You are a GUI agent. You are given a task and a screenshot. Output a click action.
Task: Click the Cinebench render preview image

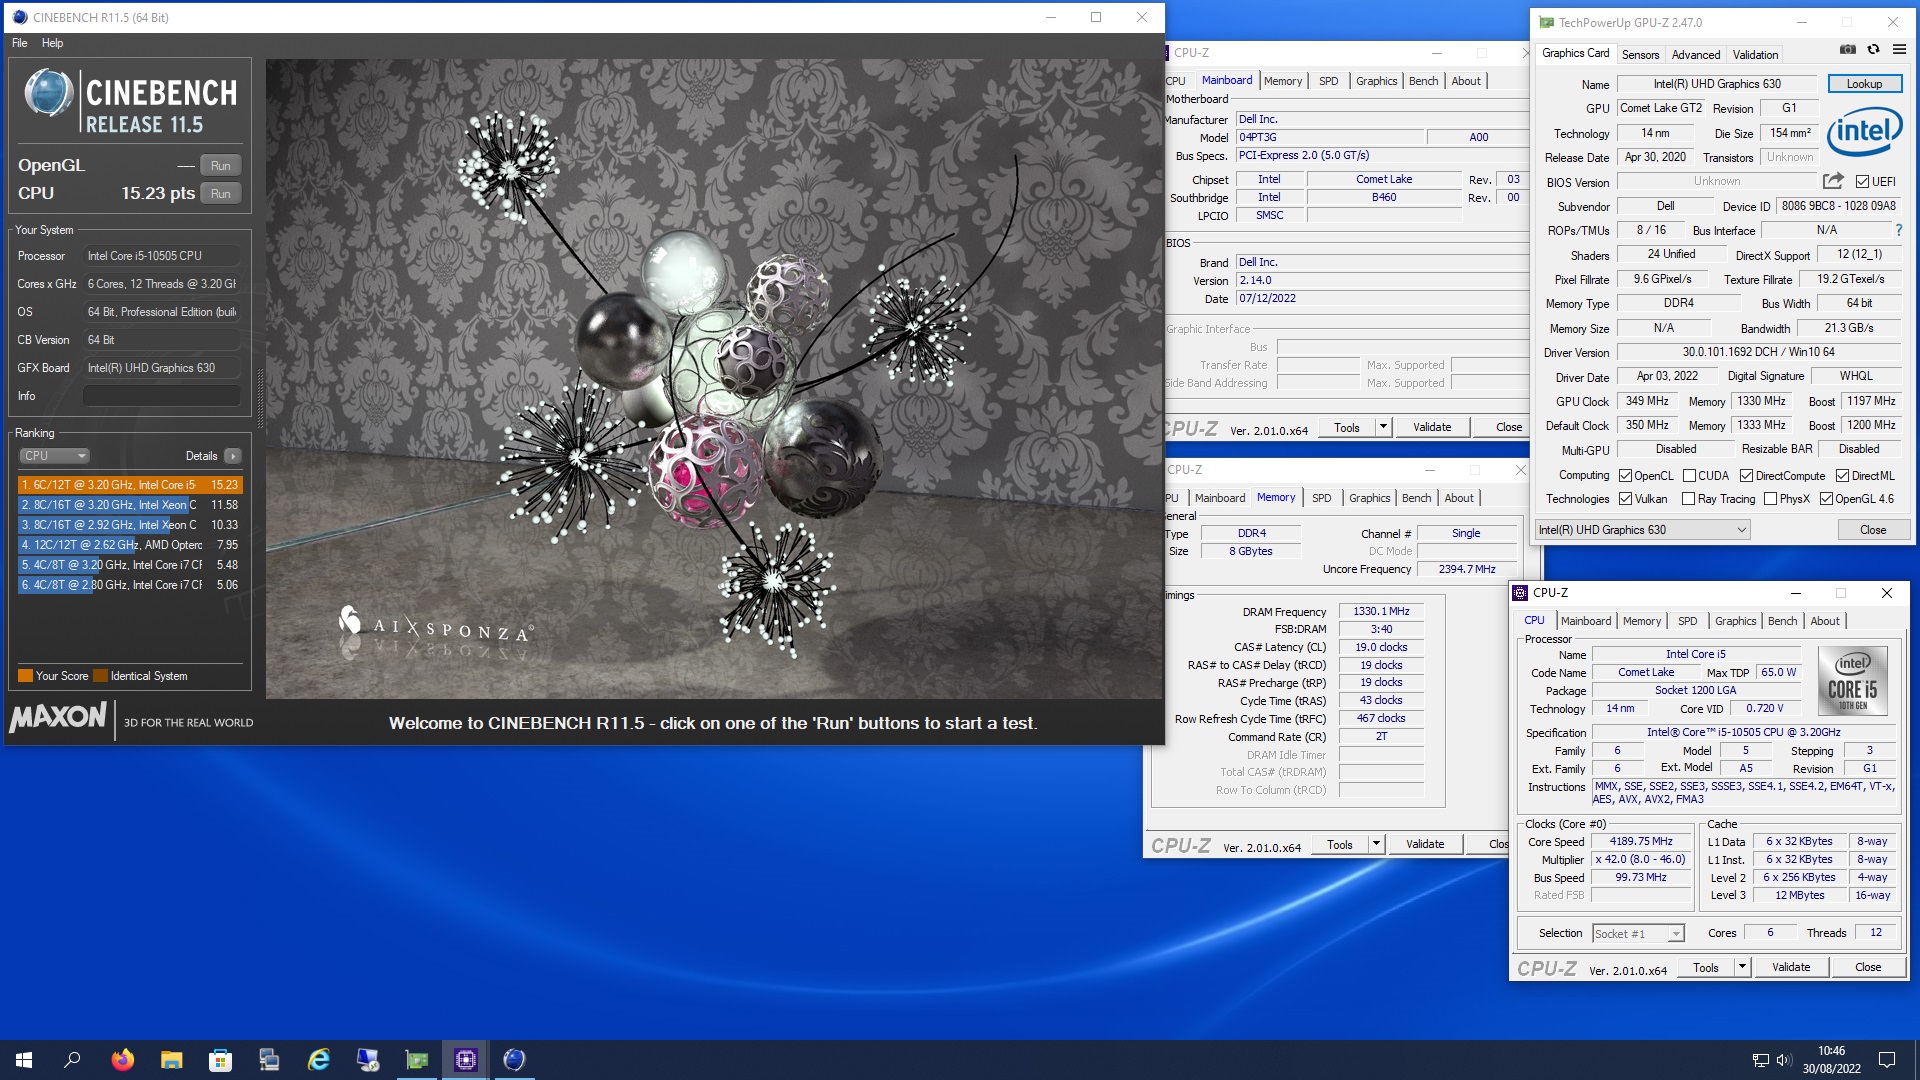714,378
